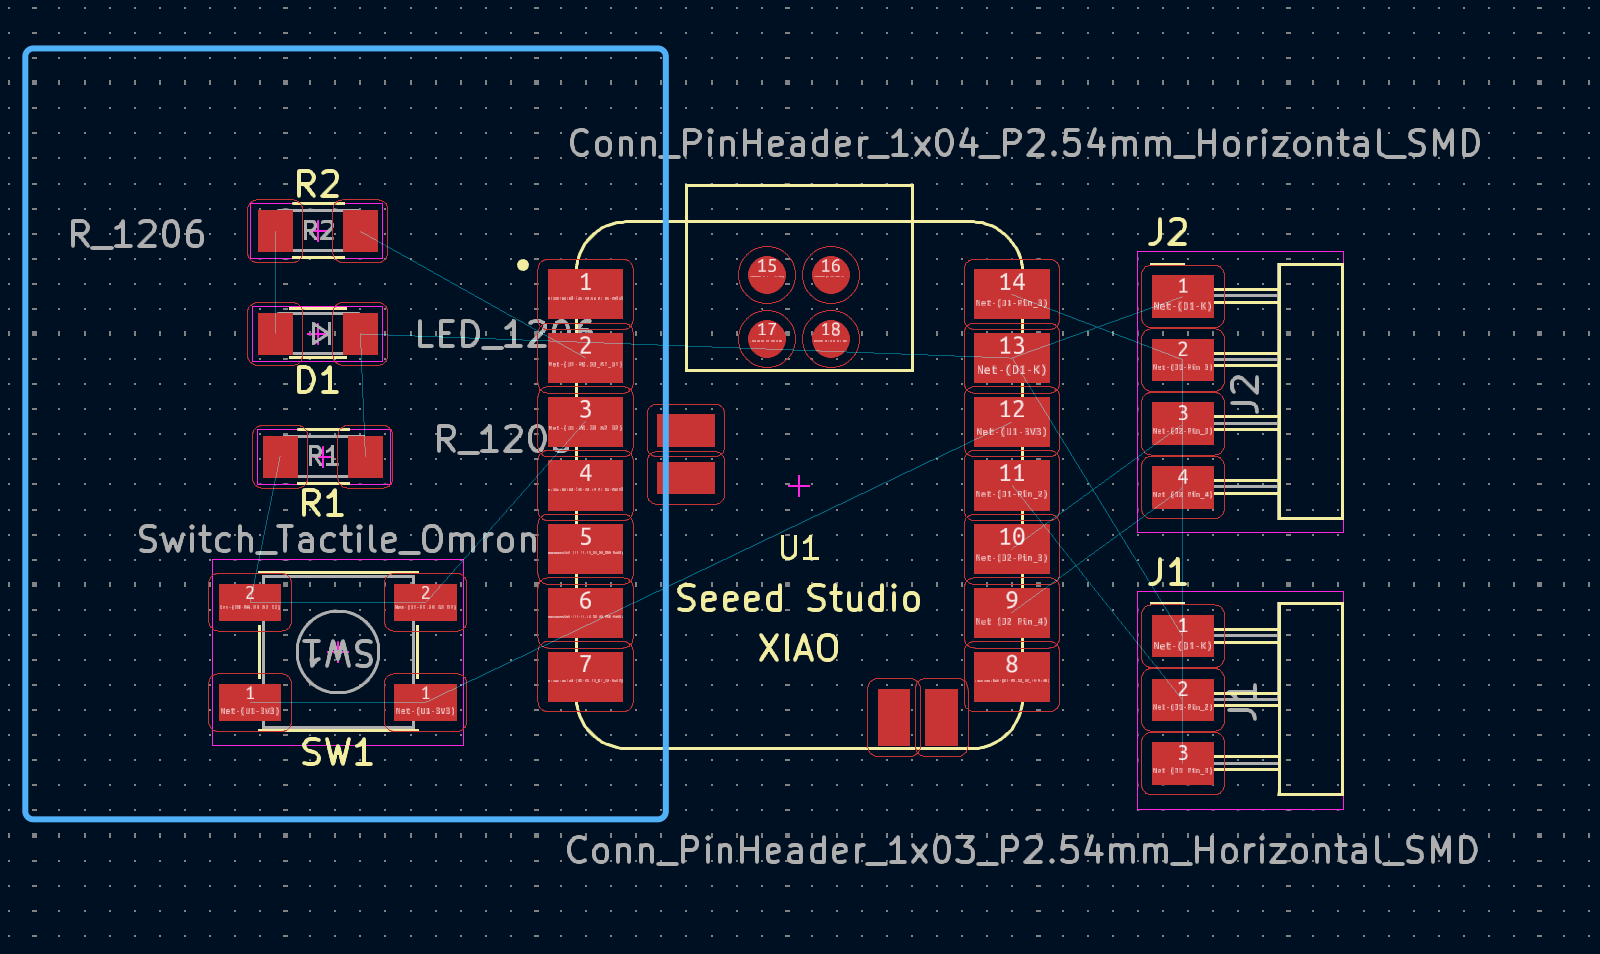Select the J2 connector body outline

[1310, 391]
